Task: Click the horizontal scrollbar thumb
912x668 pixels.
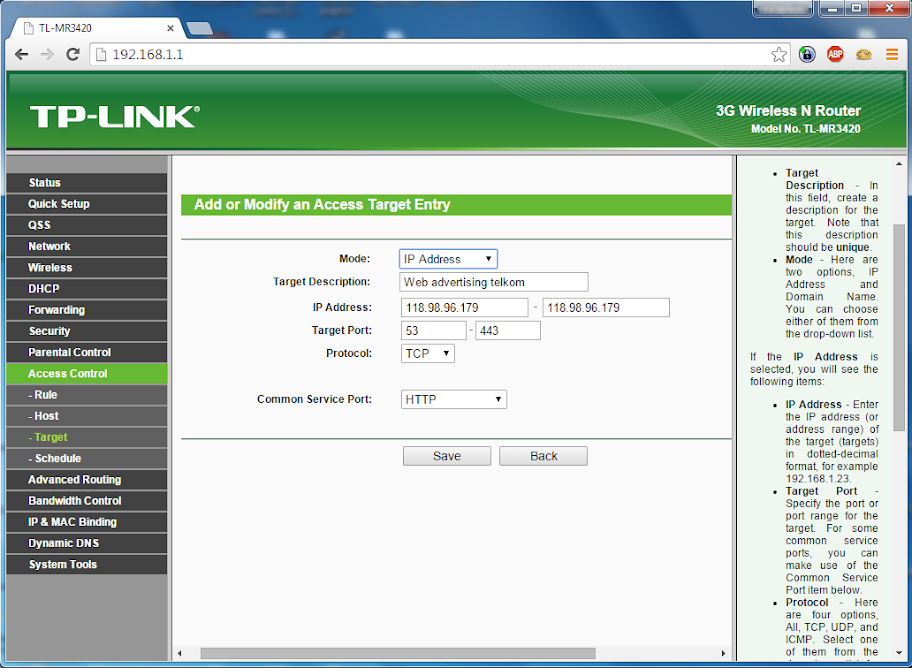Action: click(398, 653)
